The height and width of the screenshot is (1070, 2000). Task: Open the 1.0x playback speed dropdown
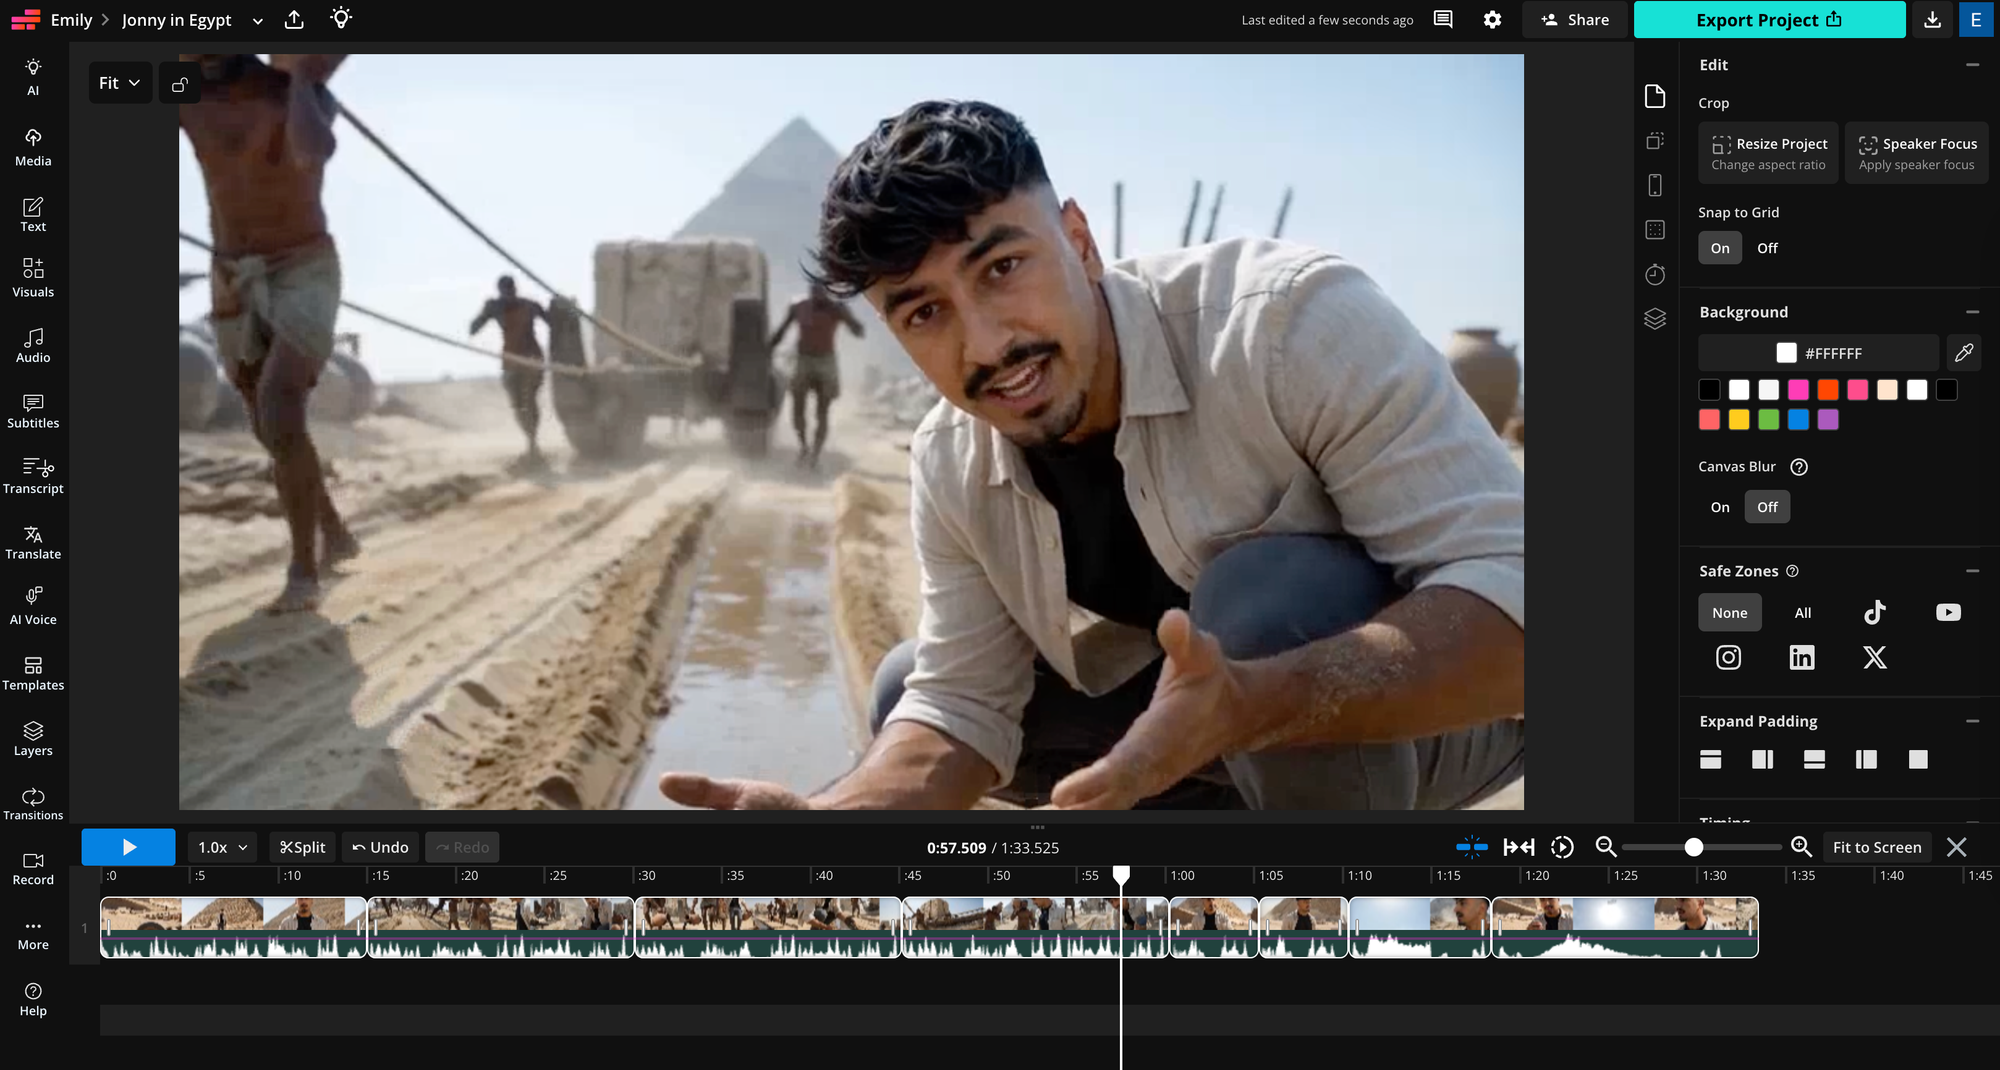[x=222, y=847]
